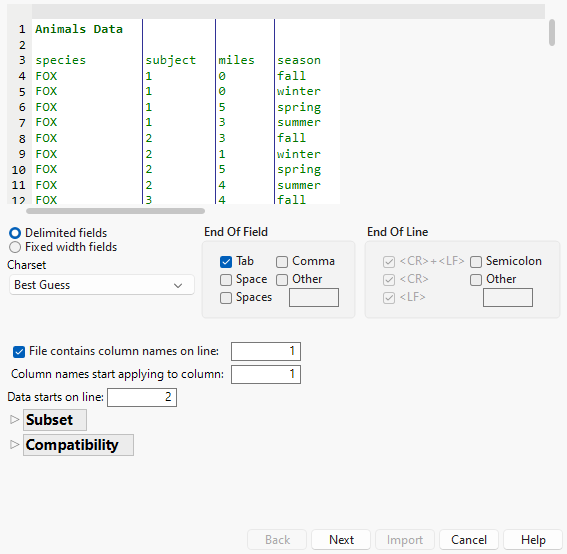Click line number 10 in the preview gutter
Viewport: 567px width, 554px height.
[x=18, y=170]
